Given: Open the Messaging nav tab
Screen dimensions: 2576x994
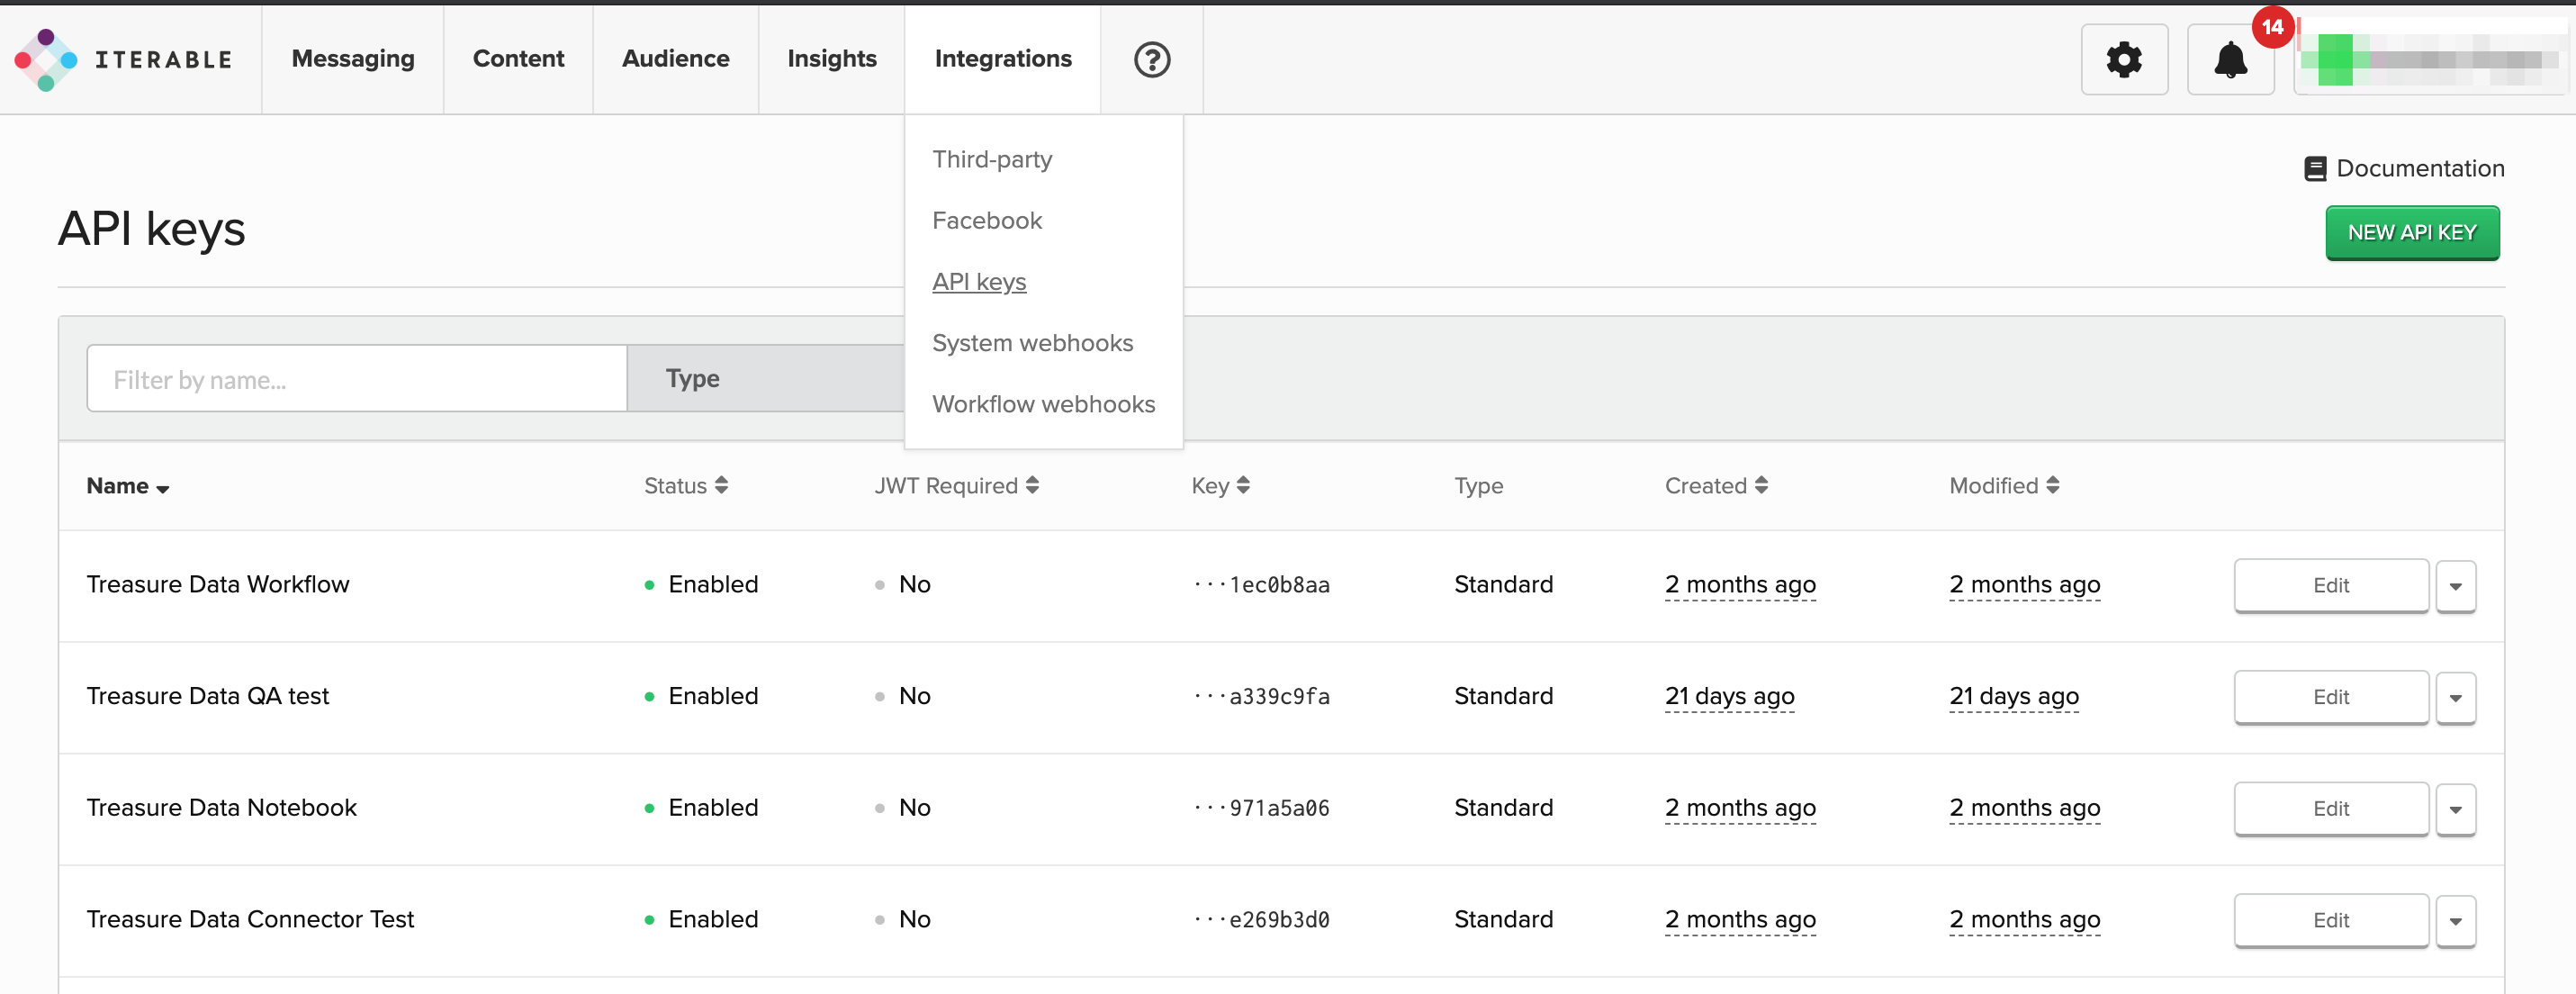Looking at the screenshot, I should 352,59.
